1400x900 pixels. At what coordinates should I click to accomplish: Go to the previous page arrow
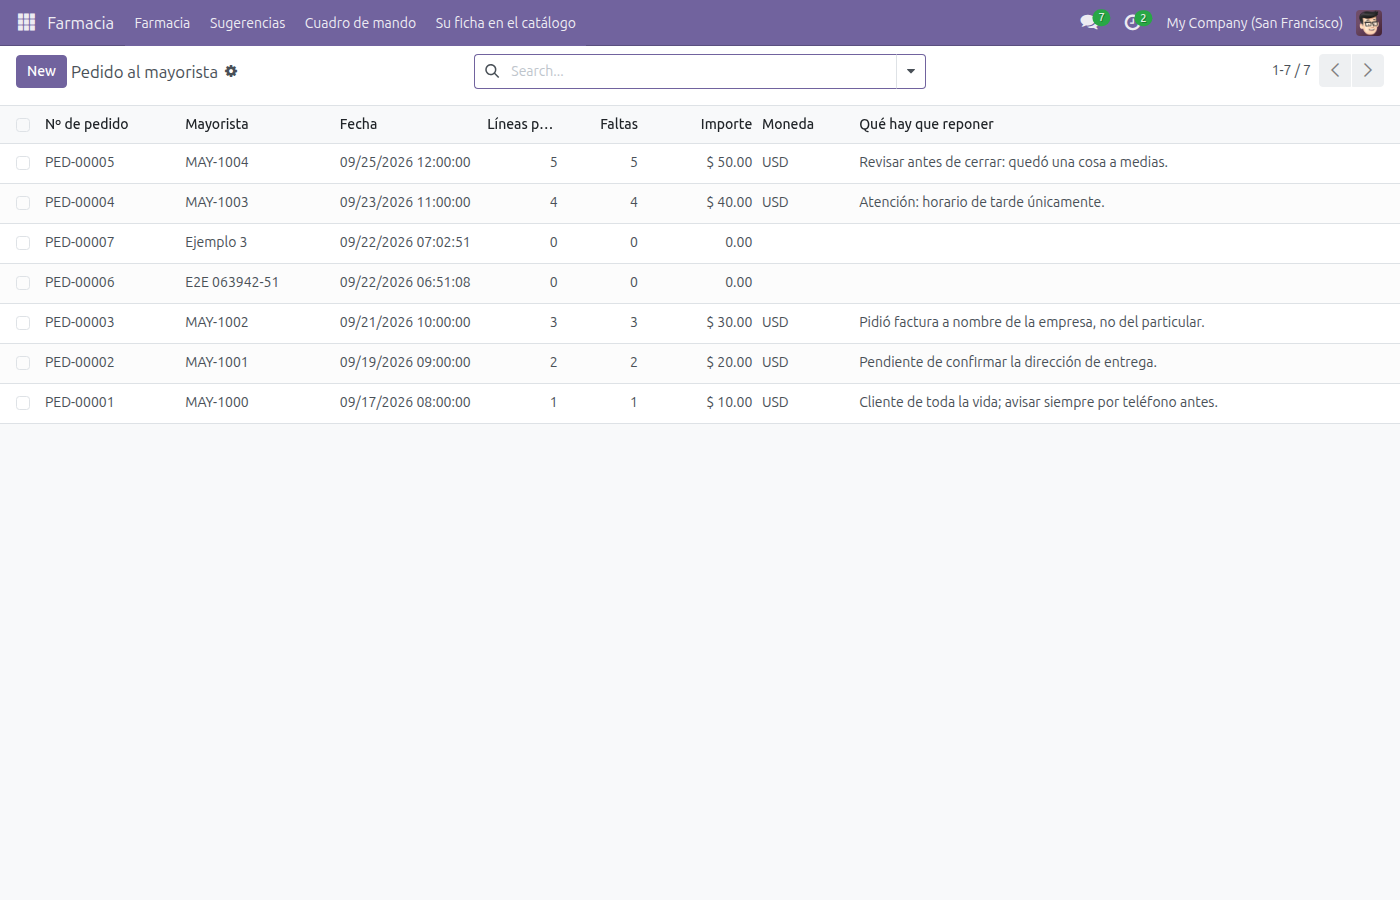1335,70
